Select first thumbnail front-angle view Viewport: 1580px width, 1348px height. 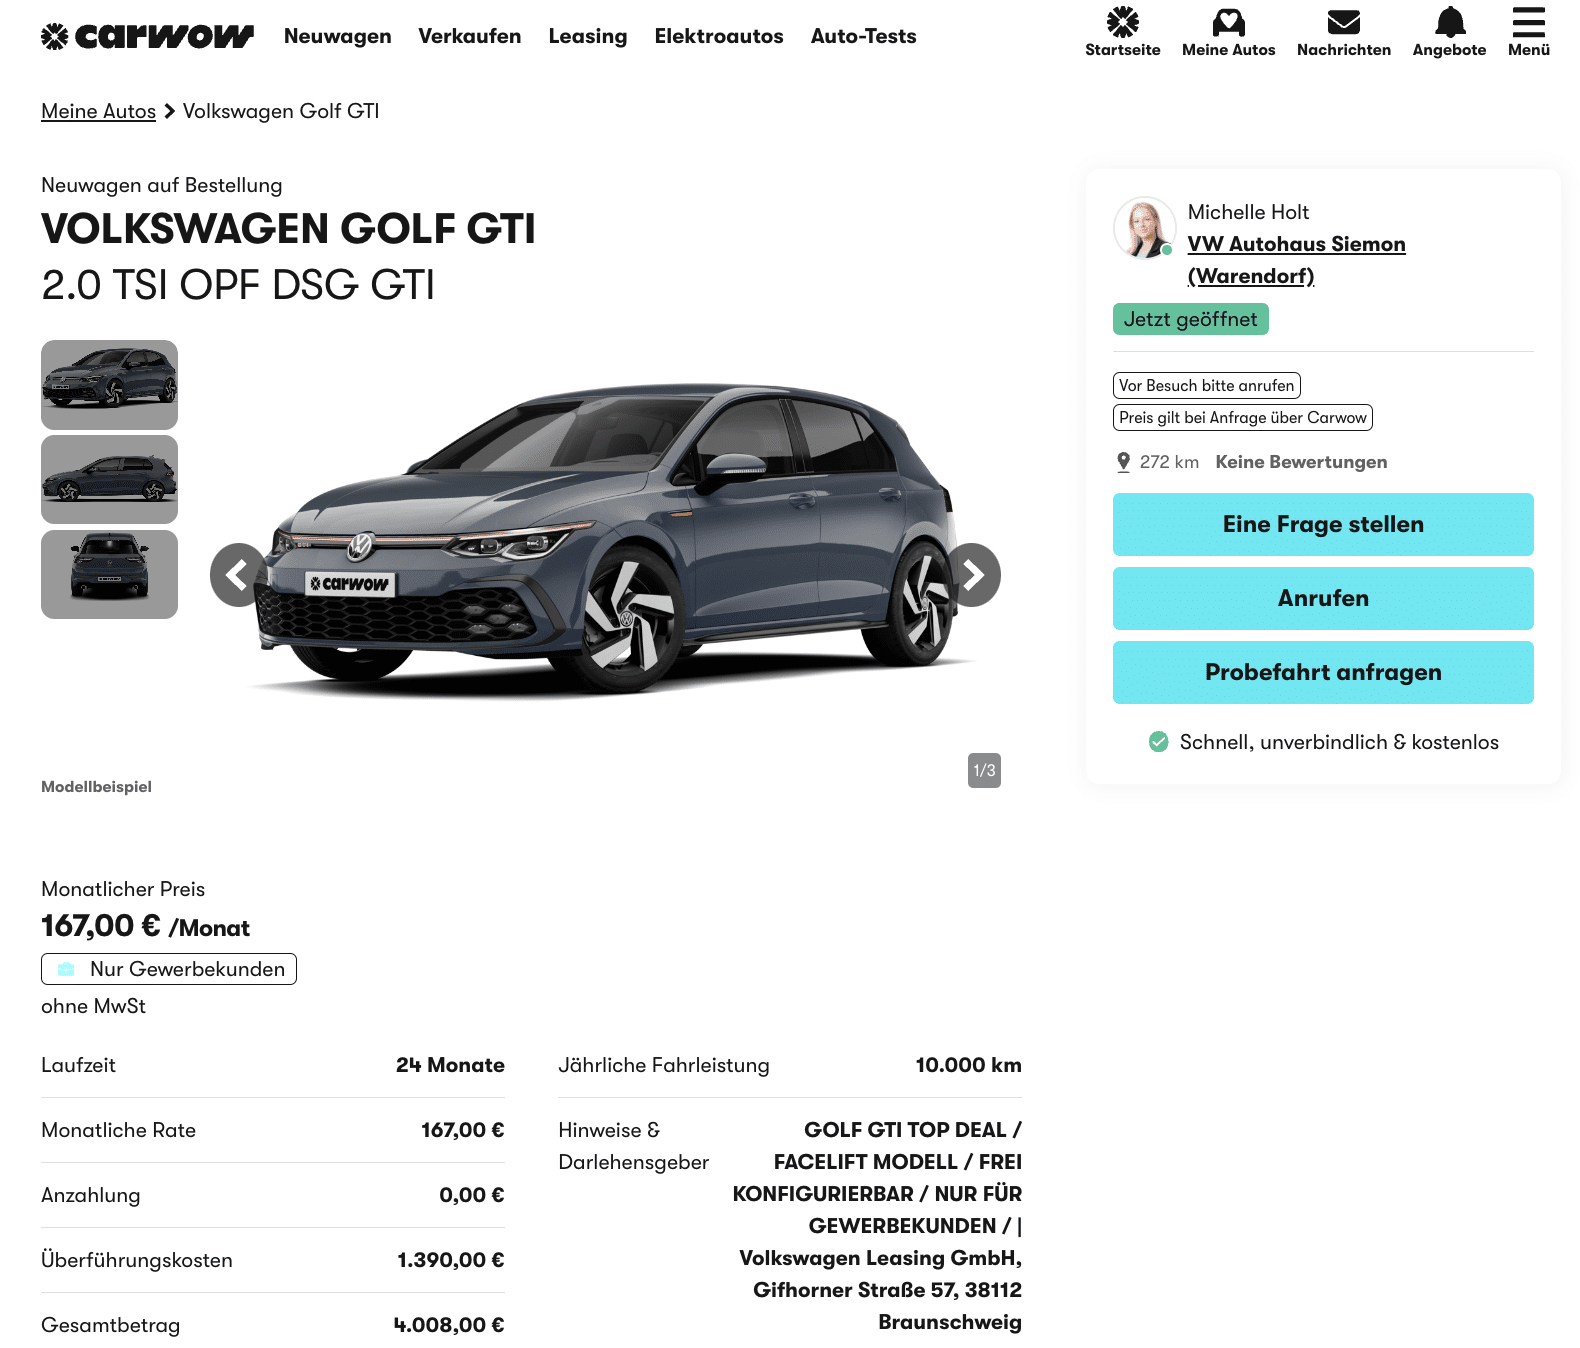point(109,385)
